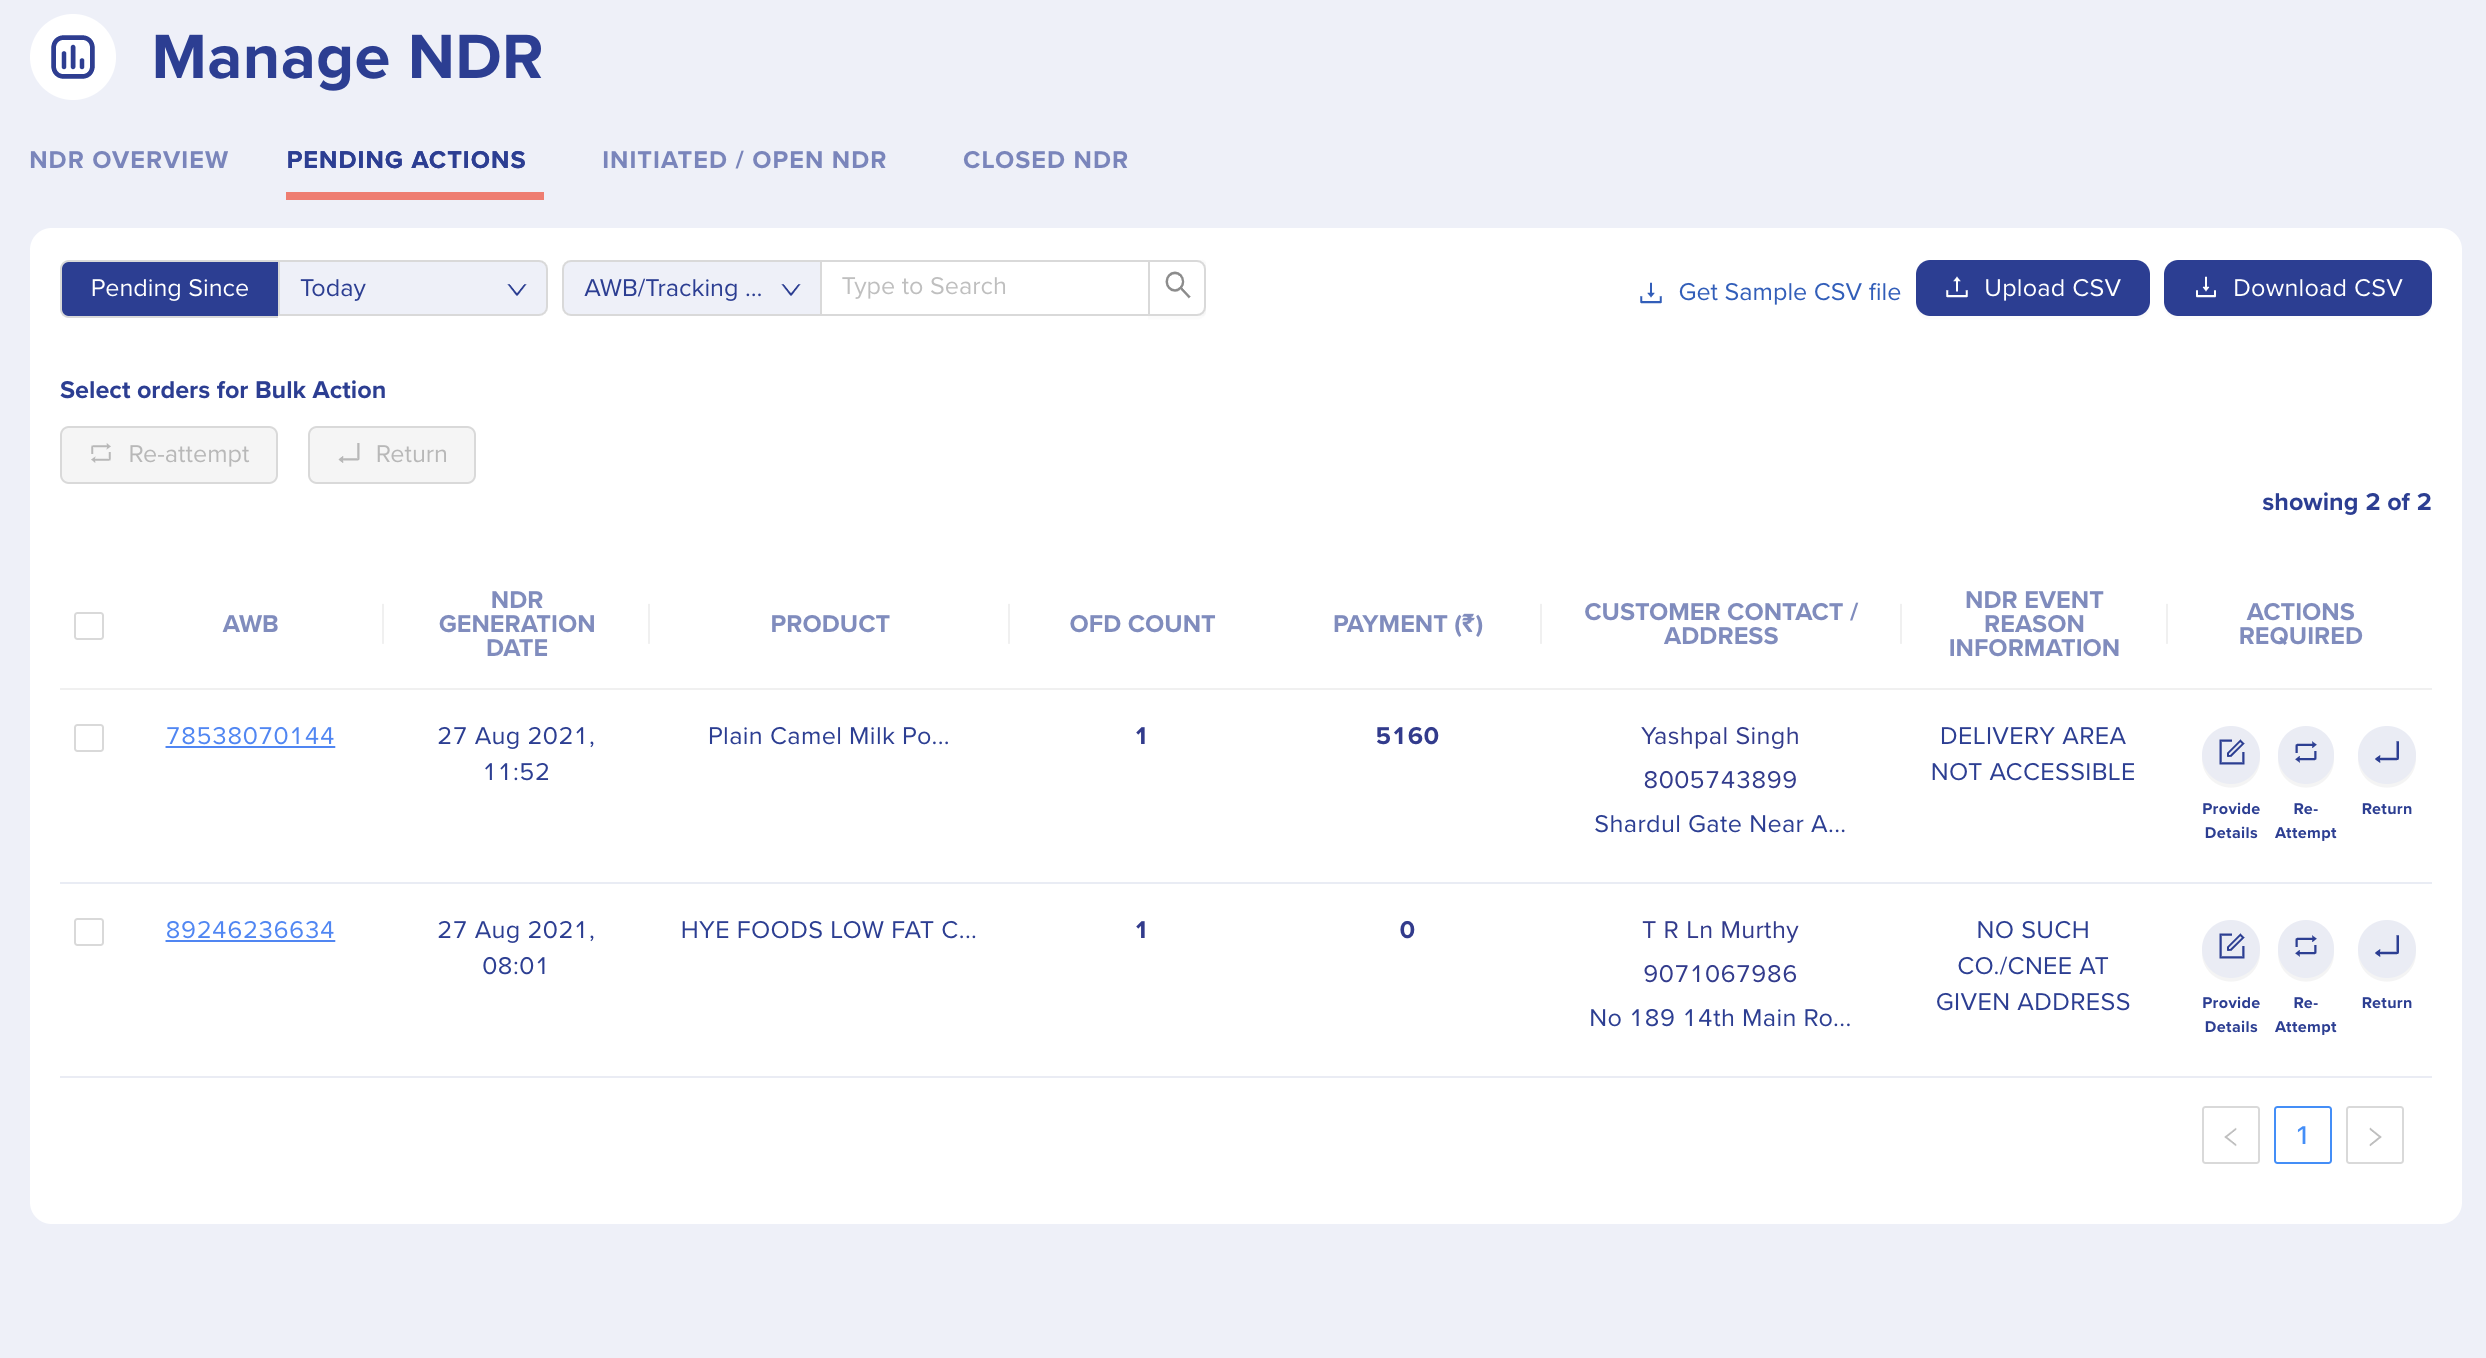Switch to the NDR Overview tab
The image size is (2486, 1358).
pos(128,159)
